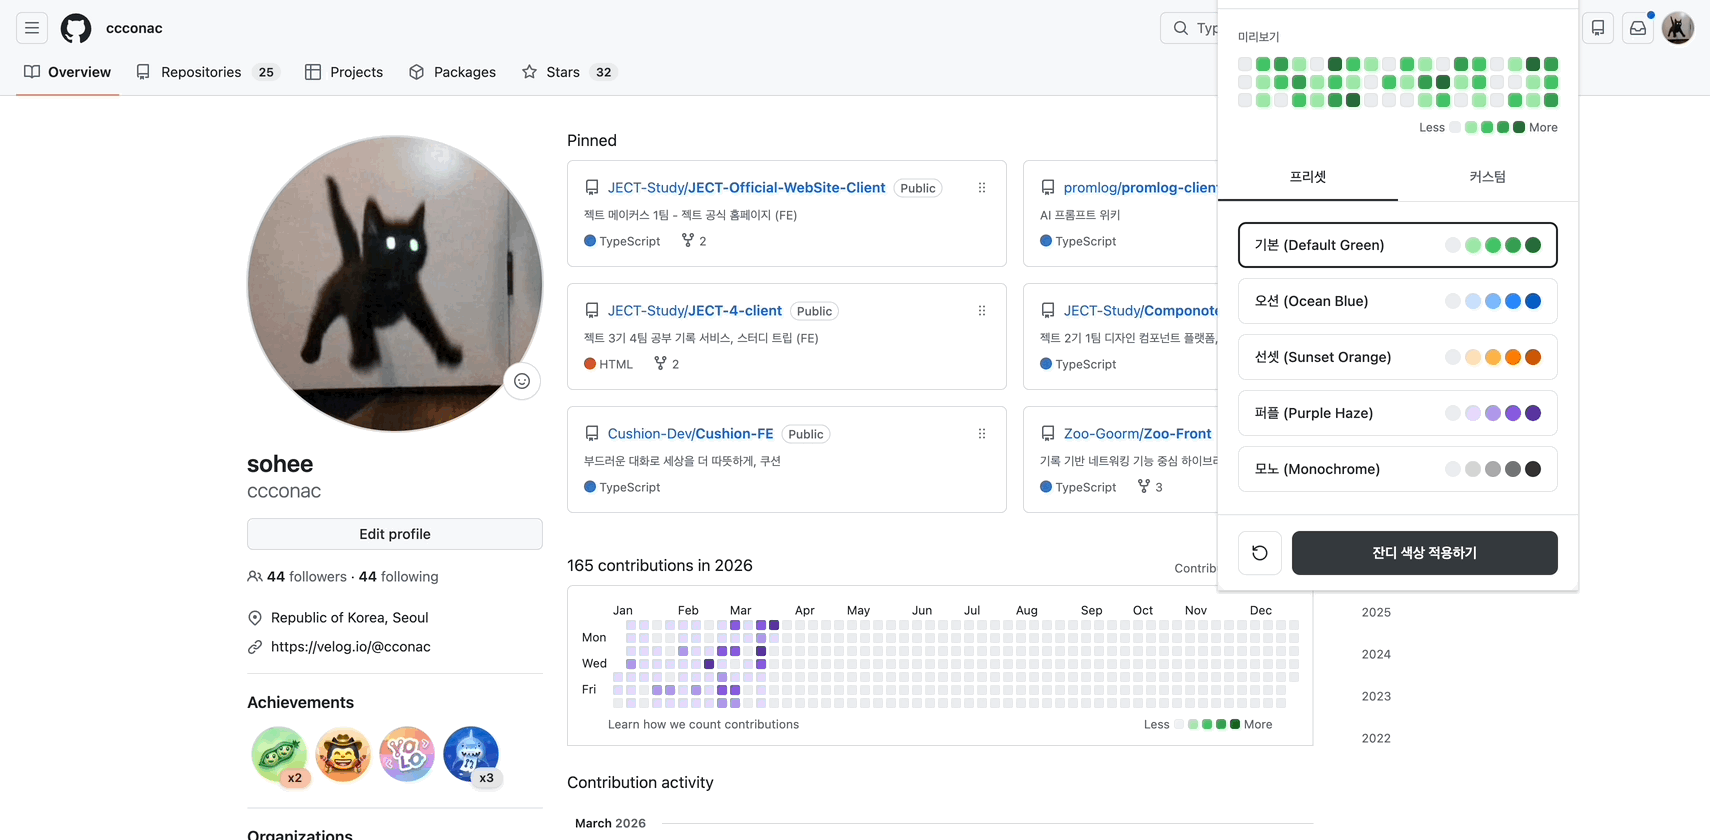
Task: Select contribution year 2024
Action: pyautogui.click(x=1376, y=654)
